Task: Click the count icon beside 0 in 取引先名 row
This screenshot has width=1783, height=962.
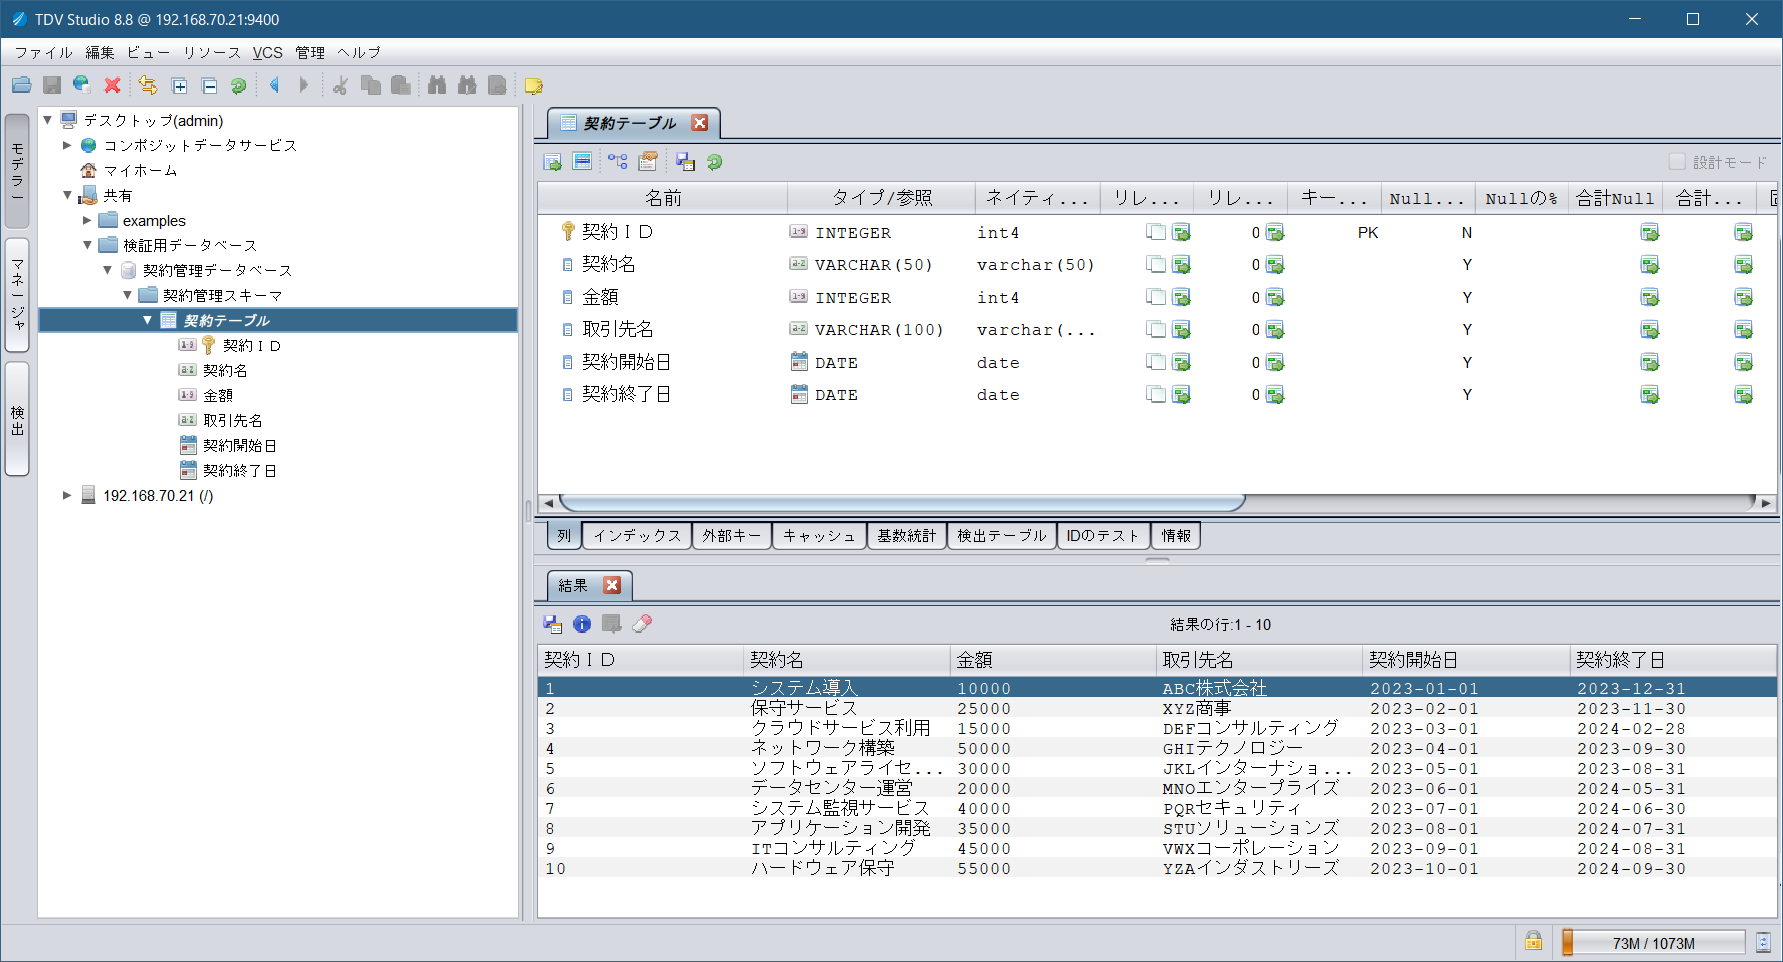Action: click(1275, 330)
